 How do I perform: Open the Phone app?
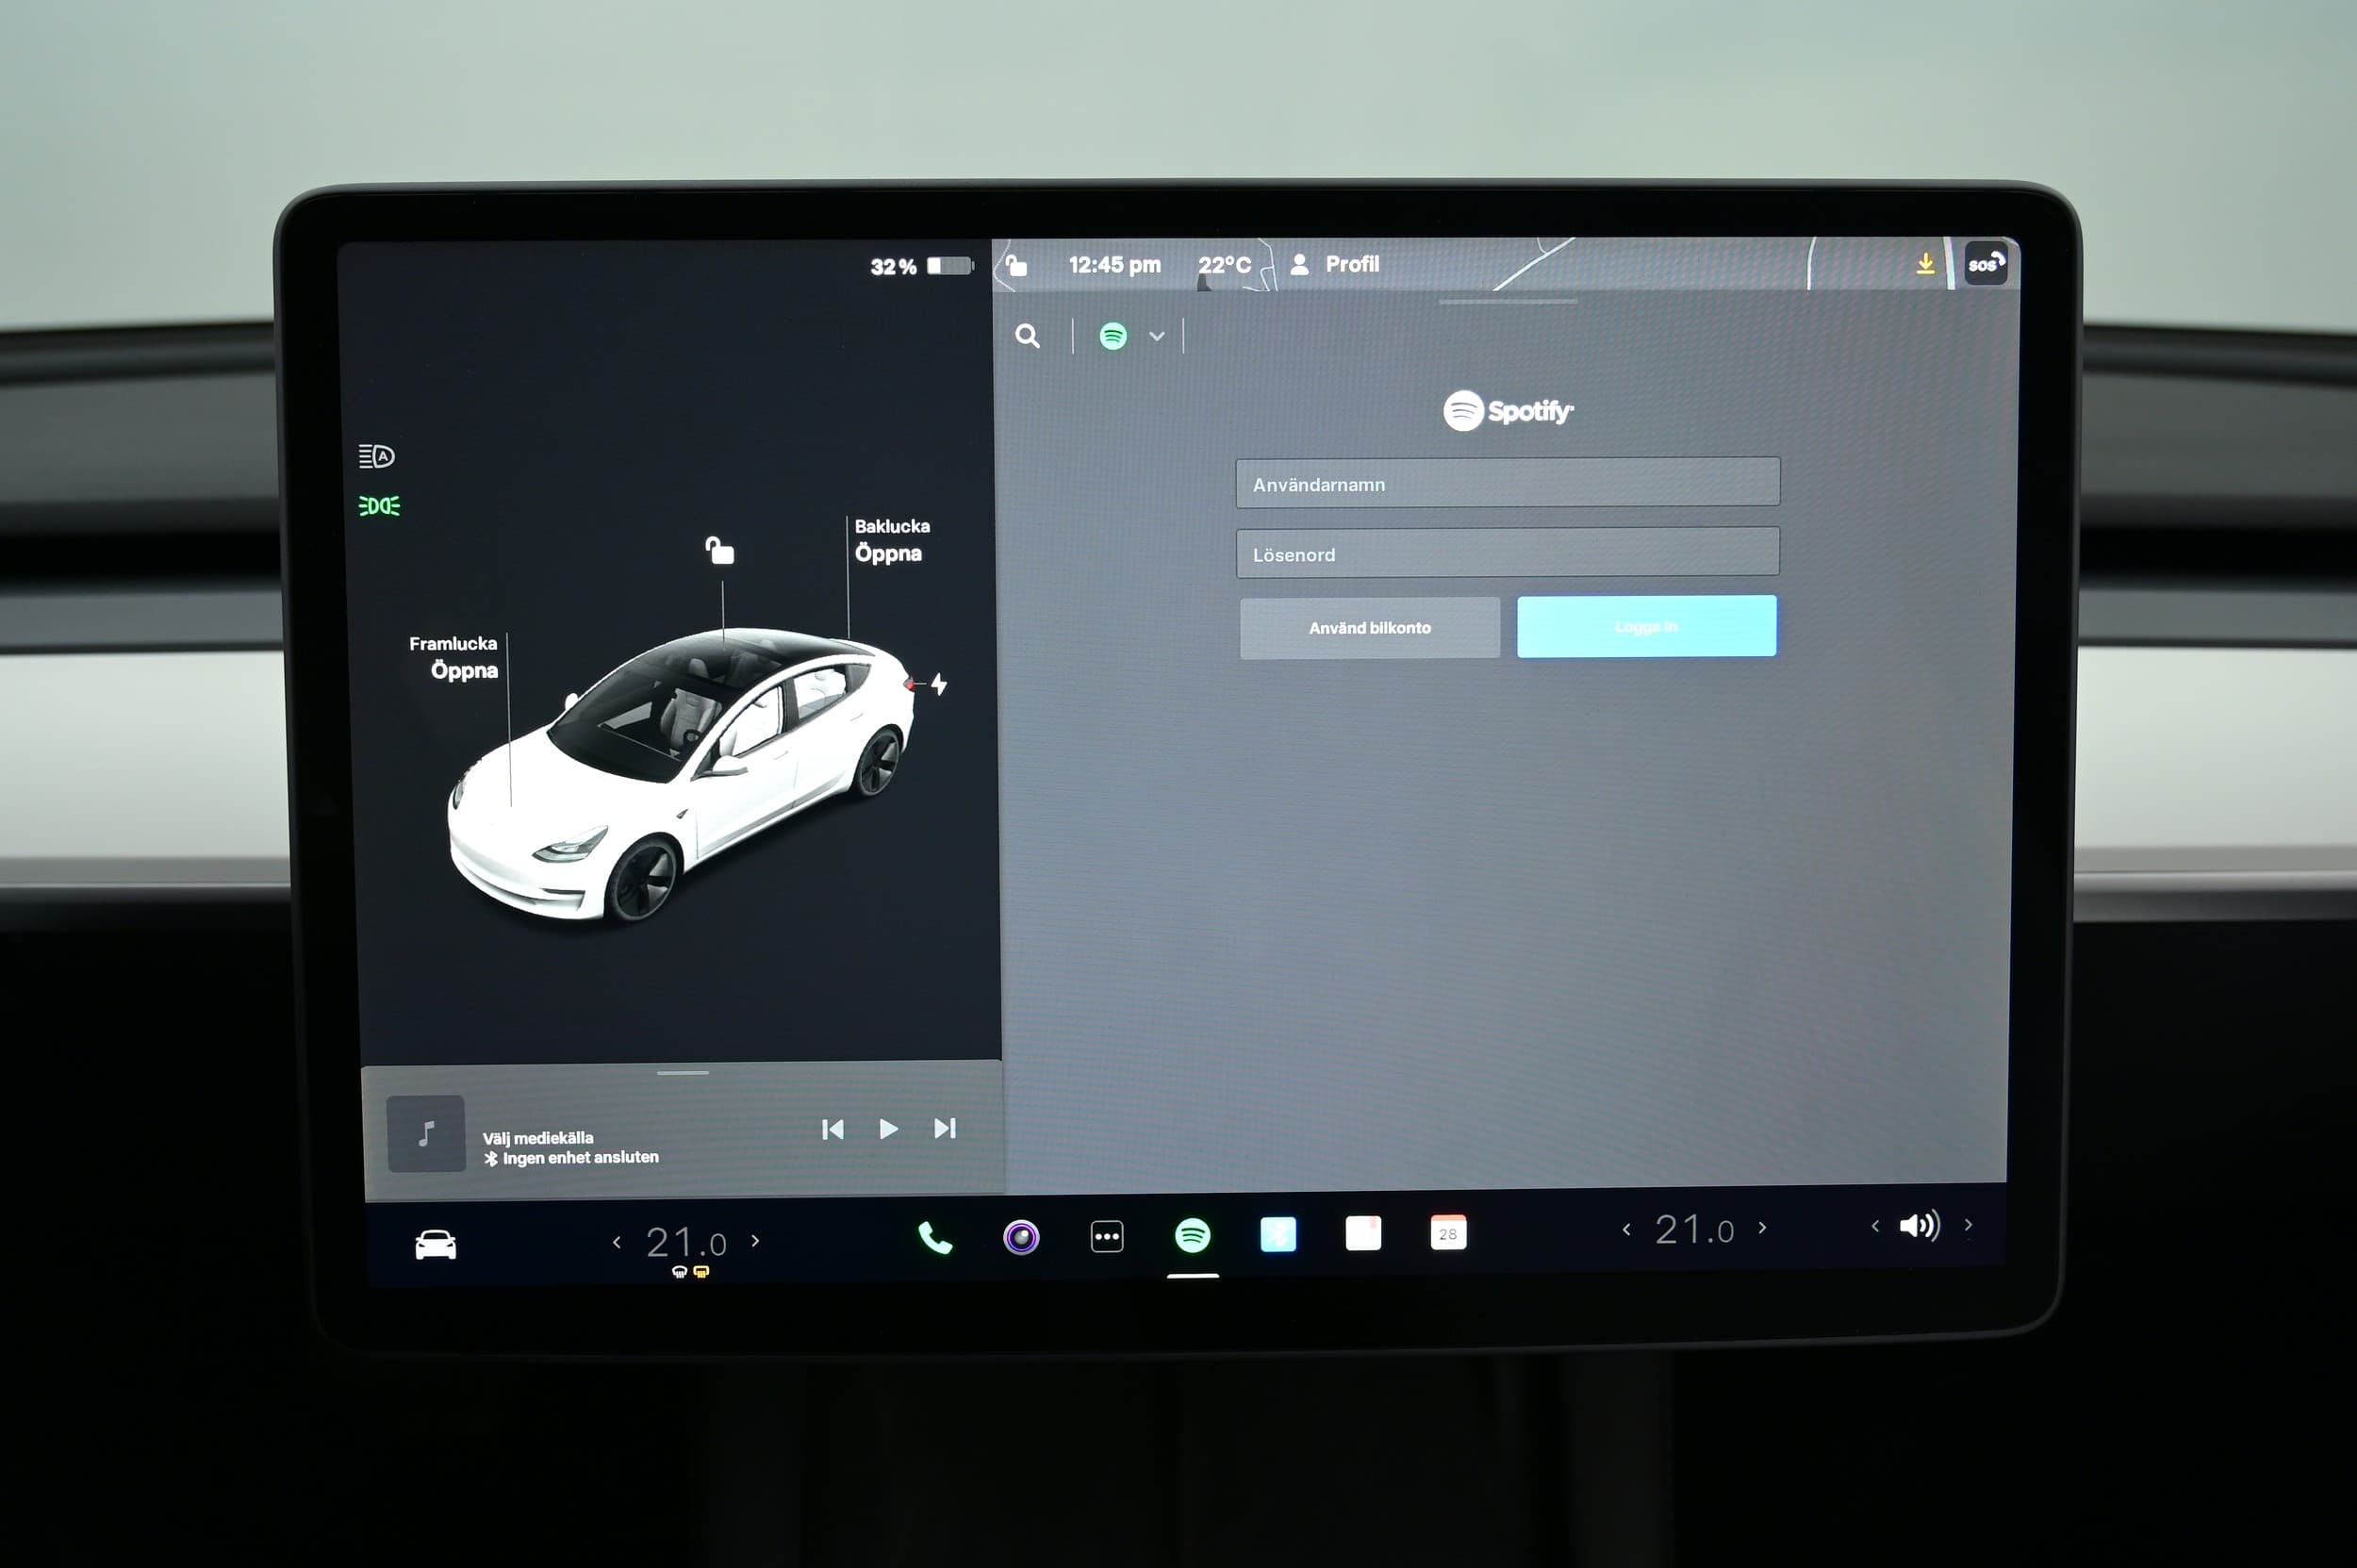(x=935, y=1238)
